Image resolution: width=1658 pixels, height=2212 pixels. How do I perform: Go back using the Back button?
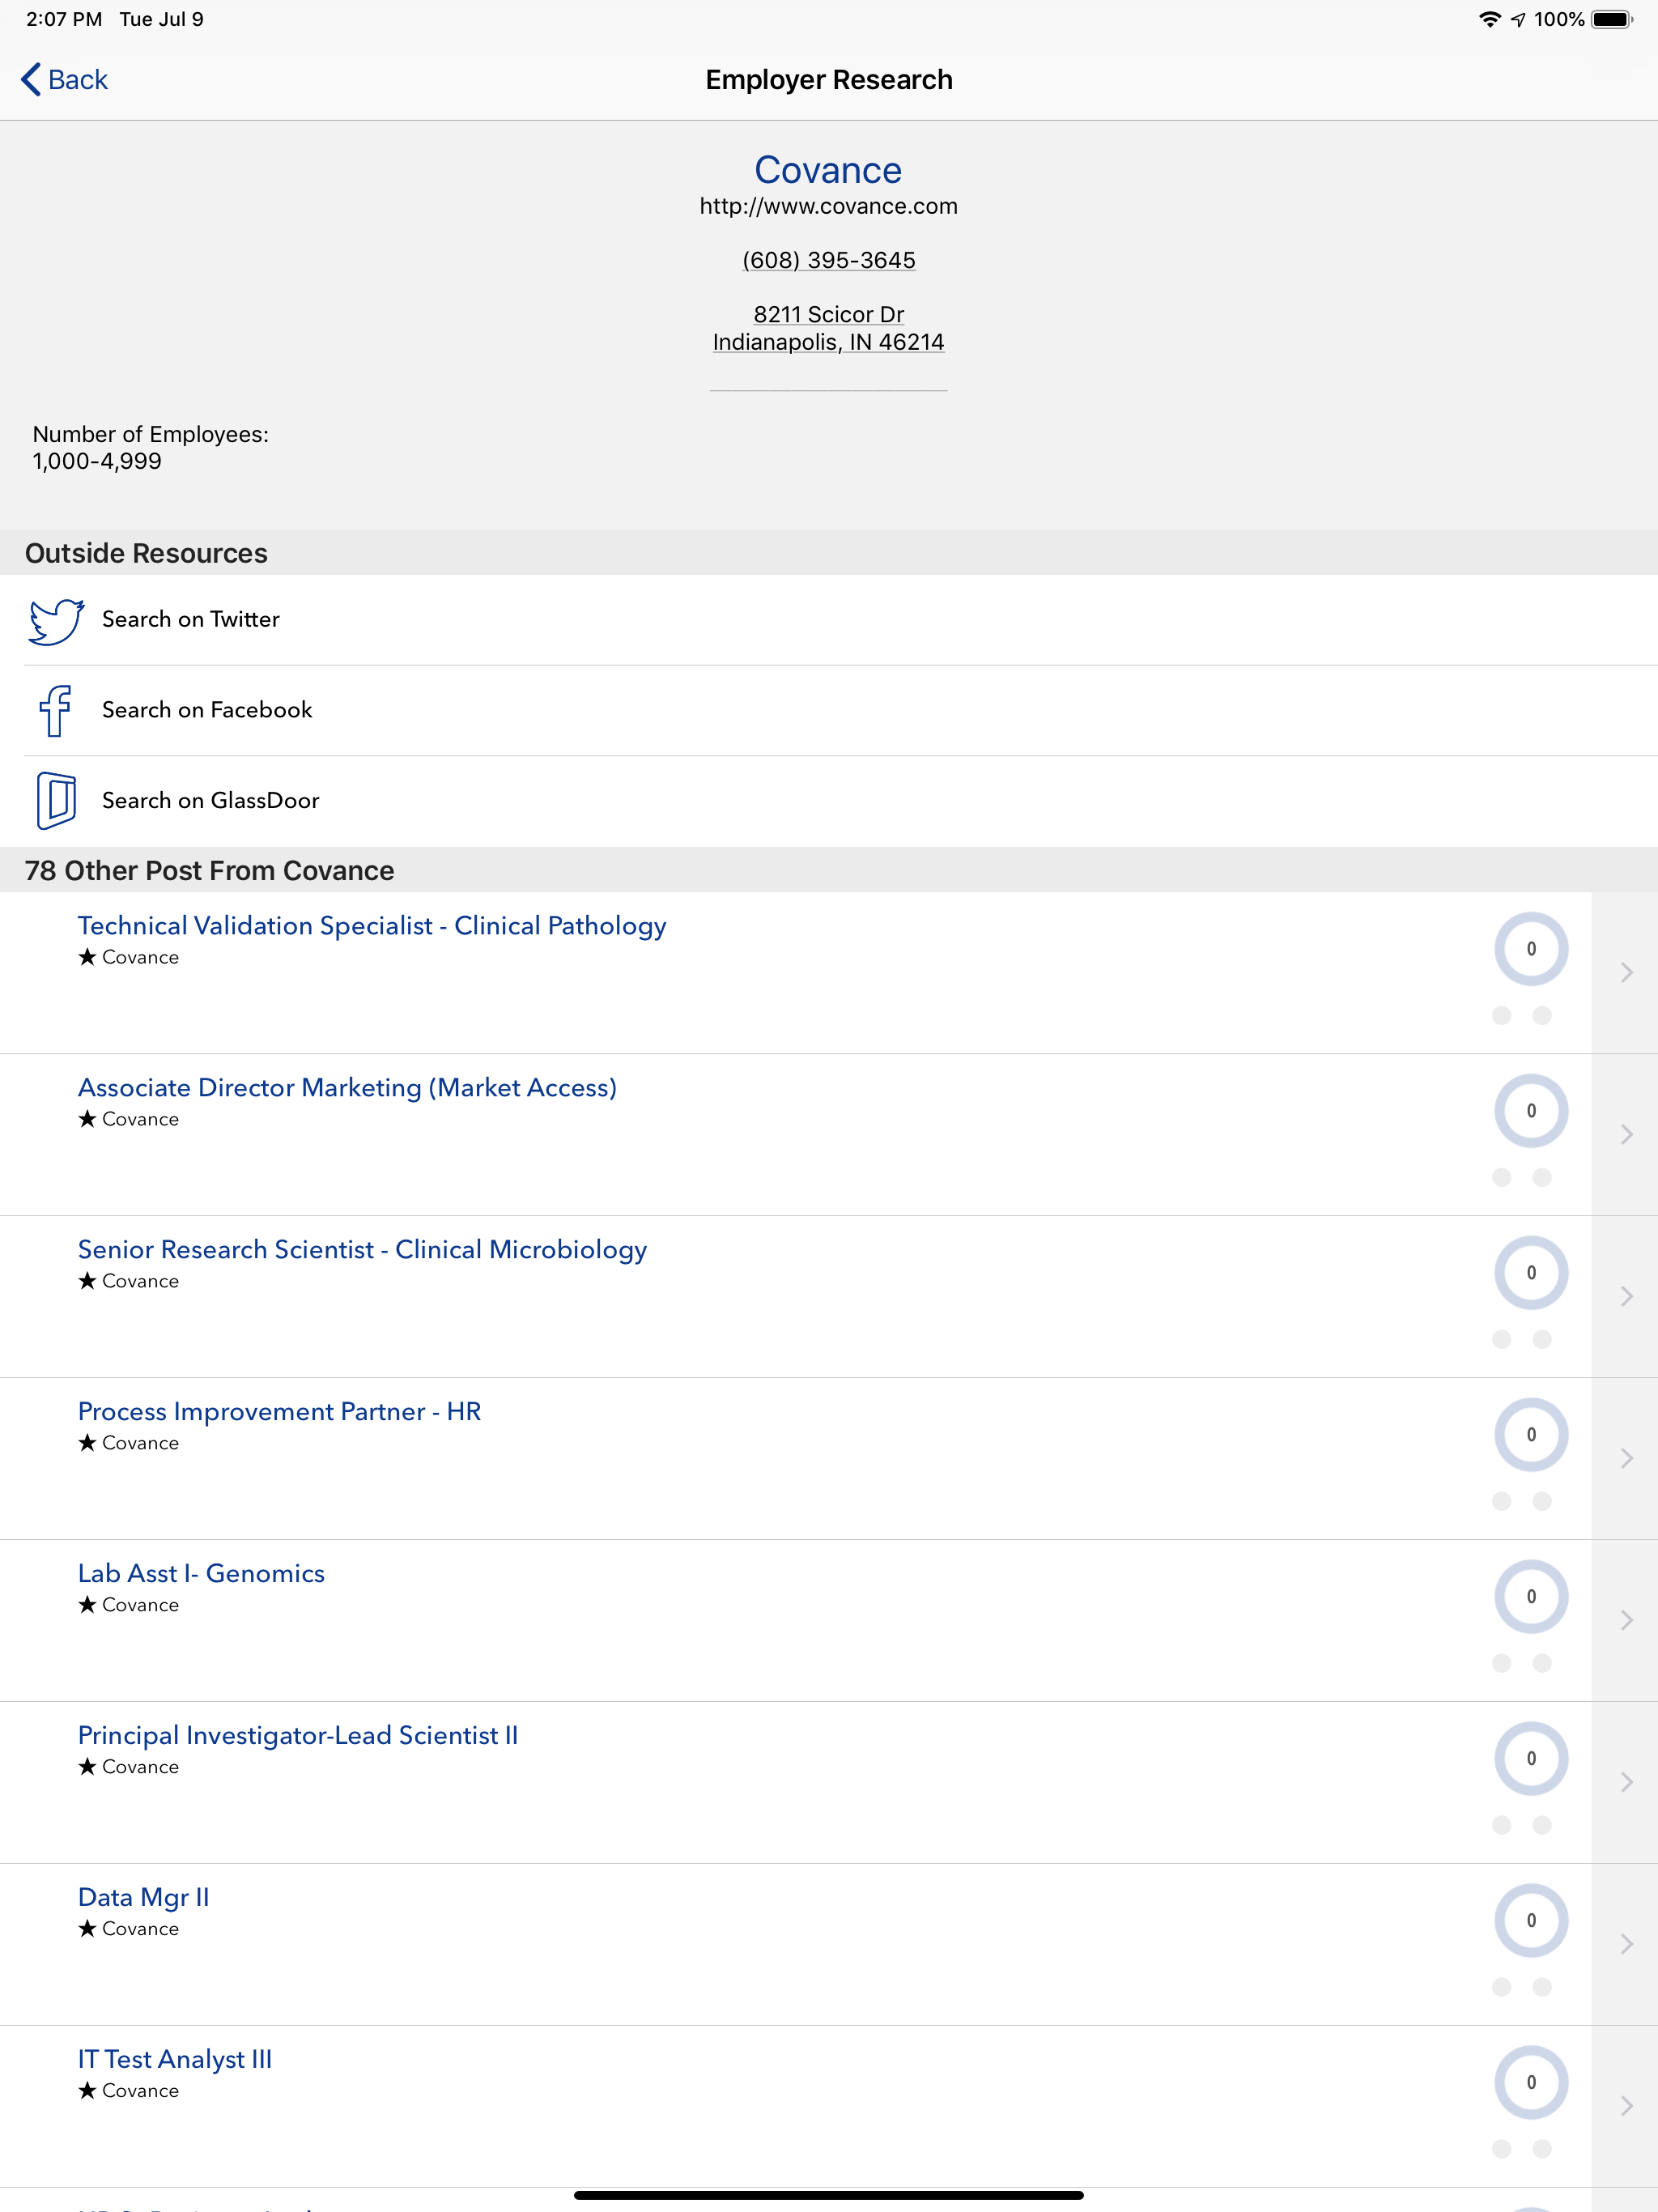[65, 79]
